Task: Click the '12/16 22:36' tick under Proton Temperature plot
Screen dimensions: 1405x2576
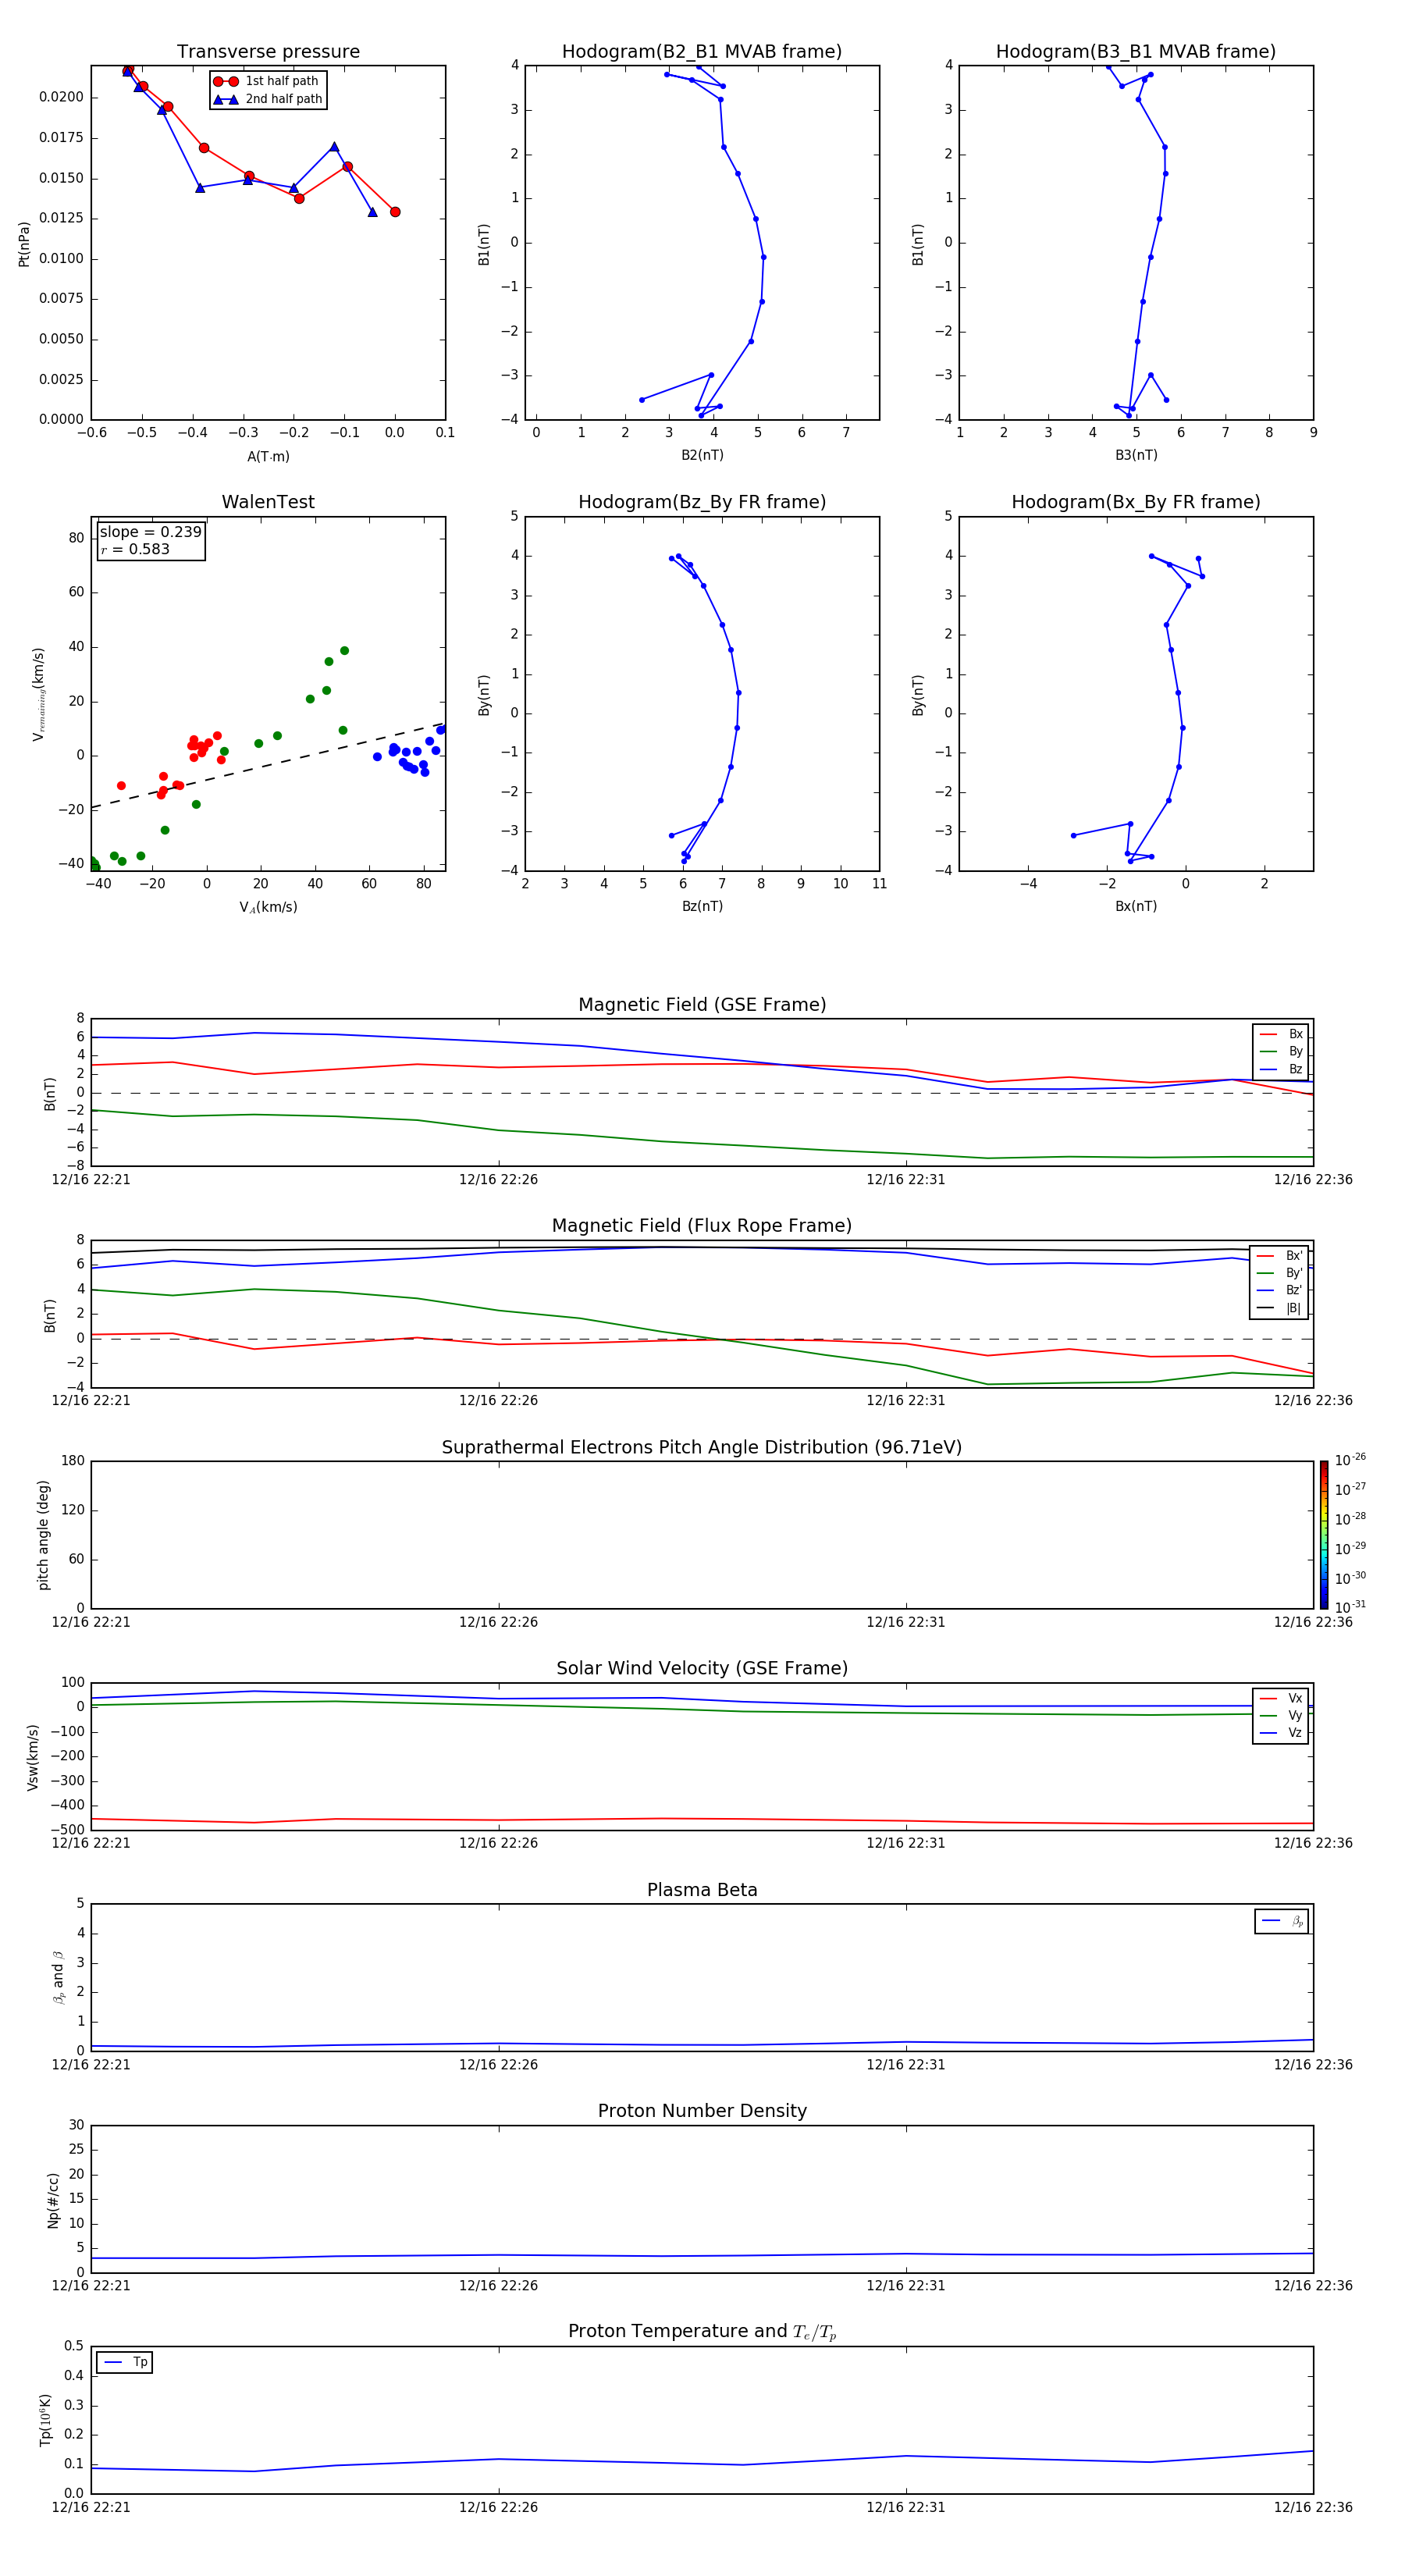Action: click(1313, 2507)
